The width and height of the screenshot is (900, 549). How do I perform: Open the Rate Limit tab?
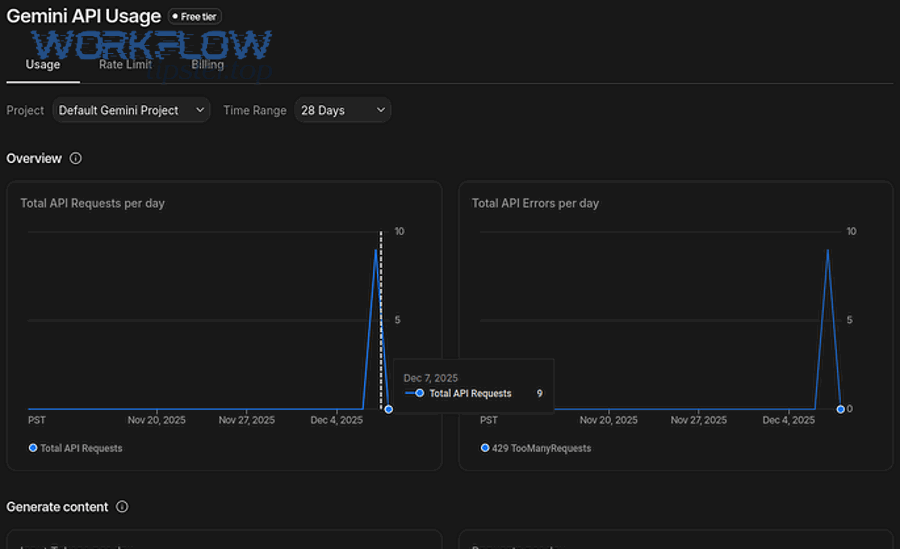pyautogui.click(x=125, y=65)
